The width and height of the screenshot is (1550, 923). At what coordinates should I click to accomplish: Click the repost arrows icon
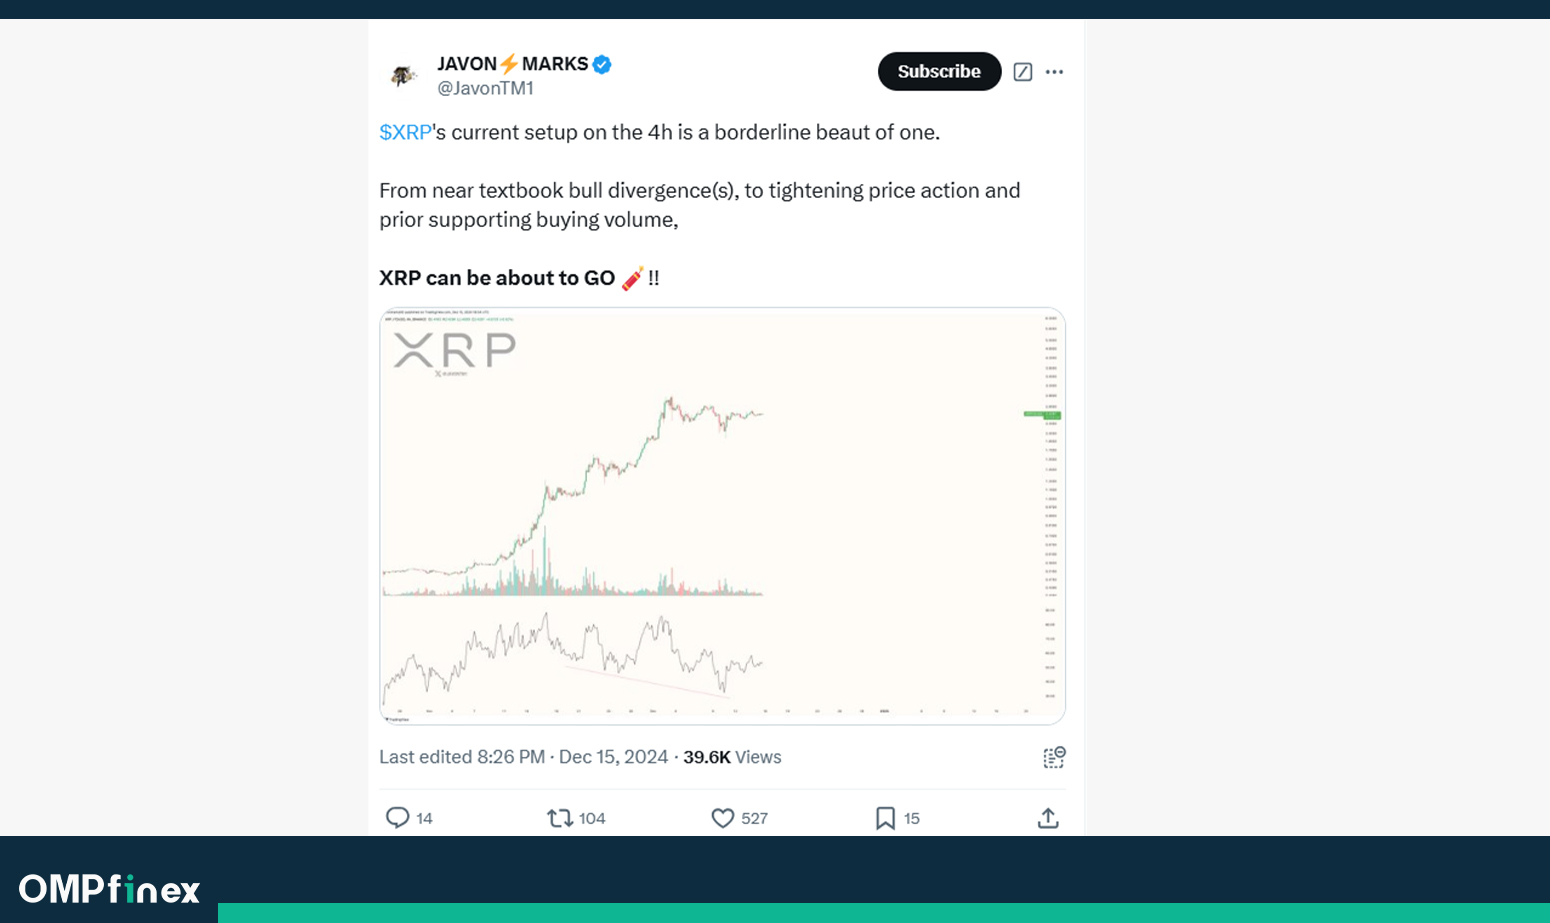tap(559, 818)
